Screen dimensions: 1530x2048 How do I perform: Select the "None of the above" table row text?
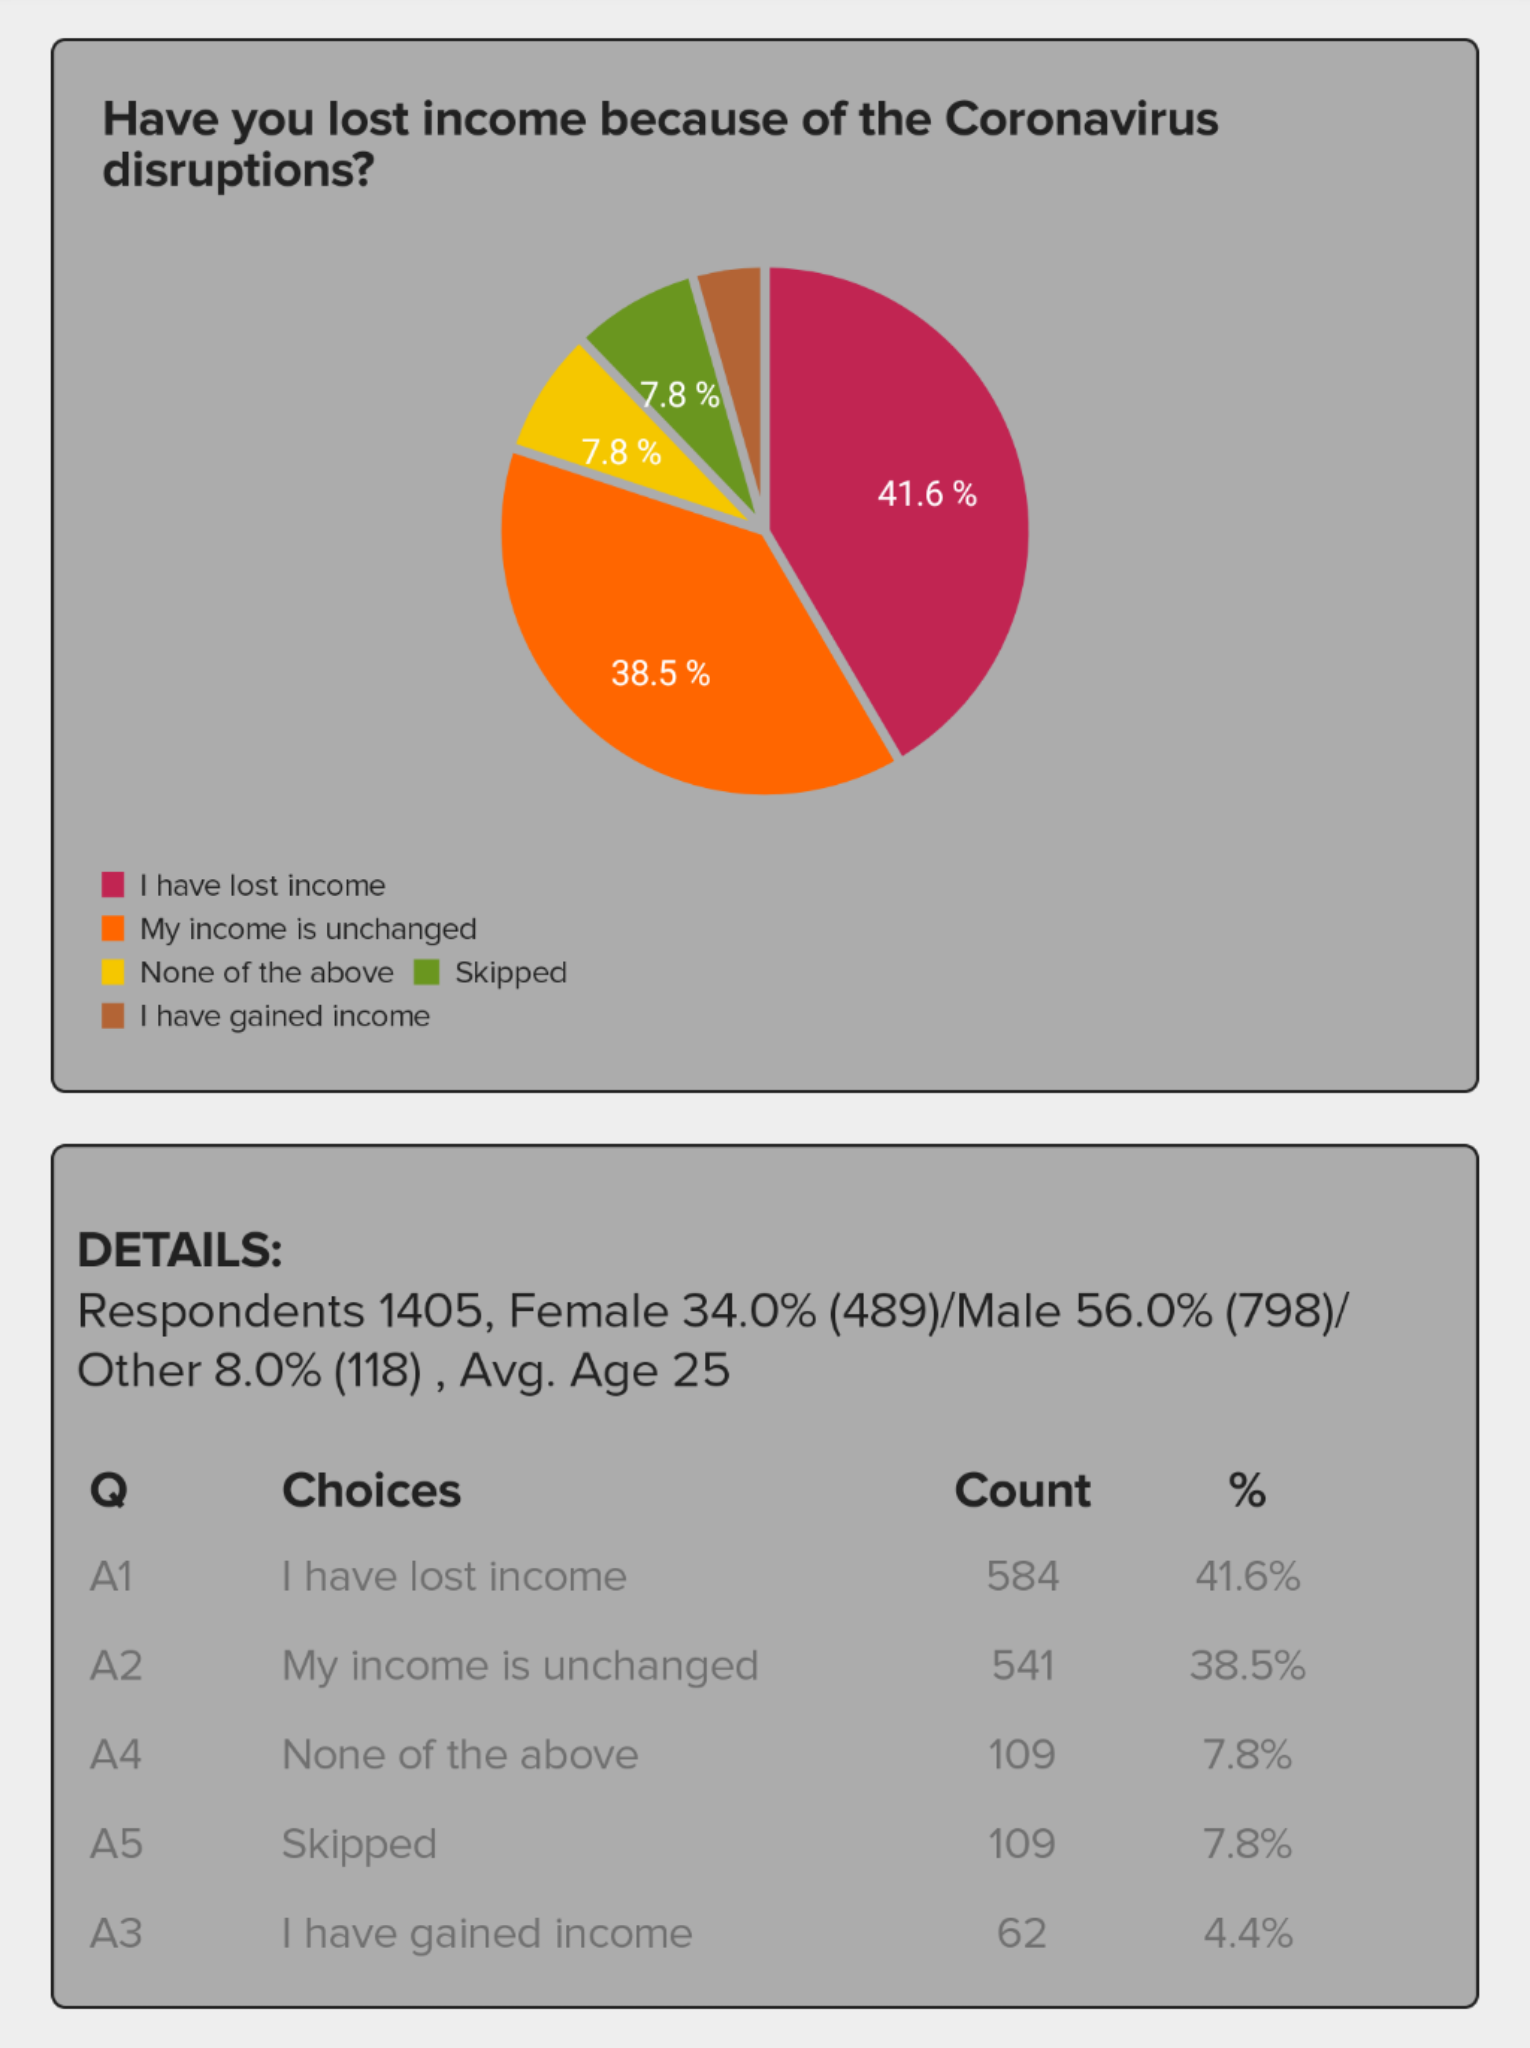point(460,1755)
